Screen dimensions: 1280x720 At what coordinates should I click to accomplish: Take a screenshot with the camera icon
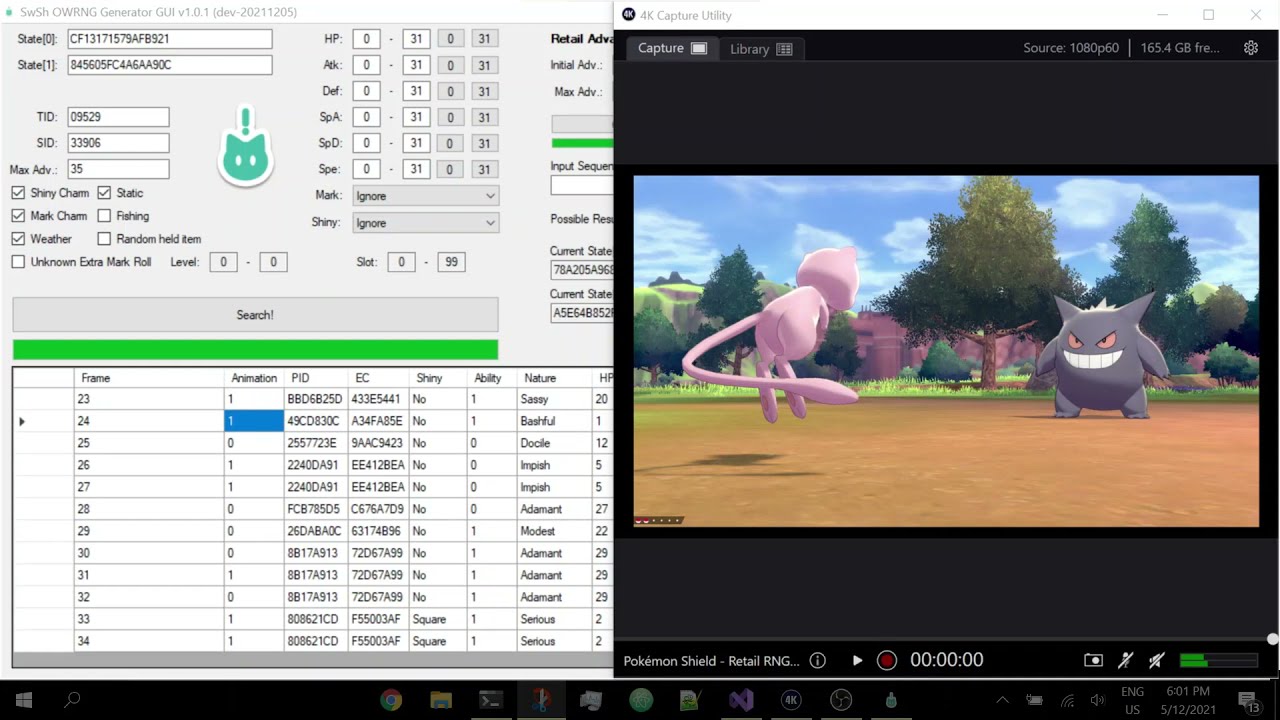click(x=1093, y=660)
